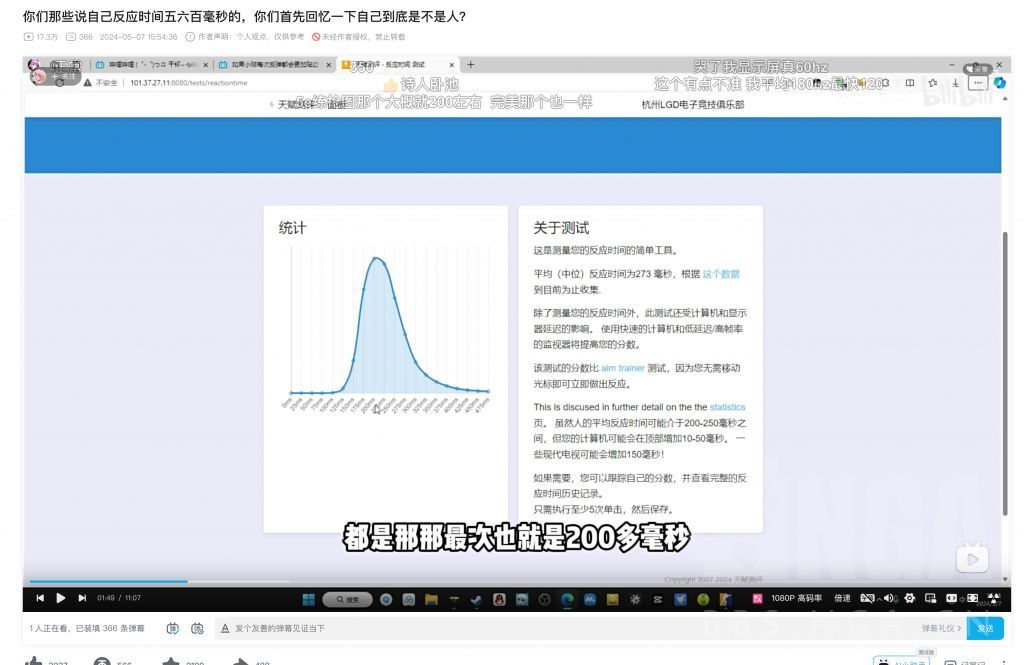Screen dimensions: 1024x665
Task: Open the player settings gear icon
Action: click(x=909, y=598)
